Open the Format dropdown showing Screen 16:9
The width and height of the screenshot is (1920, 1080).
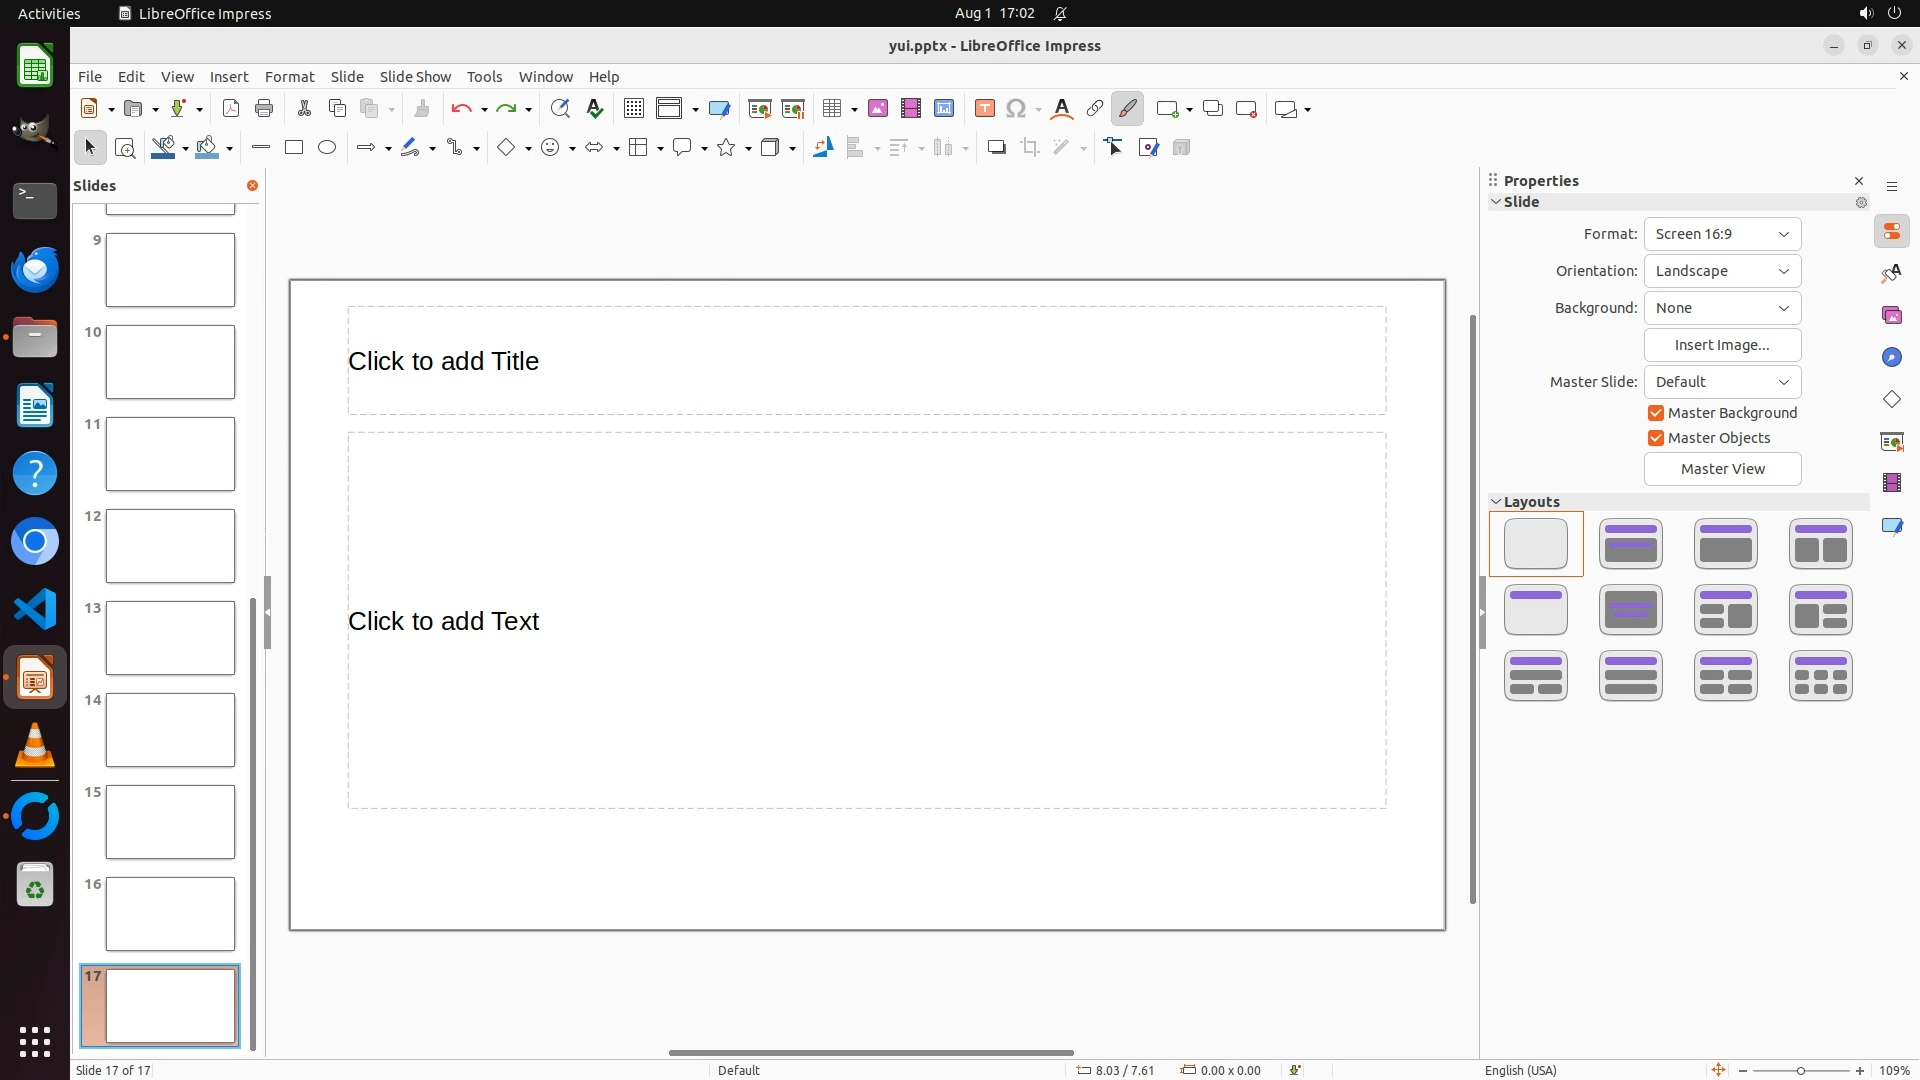(x=1722, y=234)
